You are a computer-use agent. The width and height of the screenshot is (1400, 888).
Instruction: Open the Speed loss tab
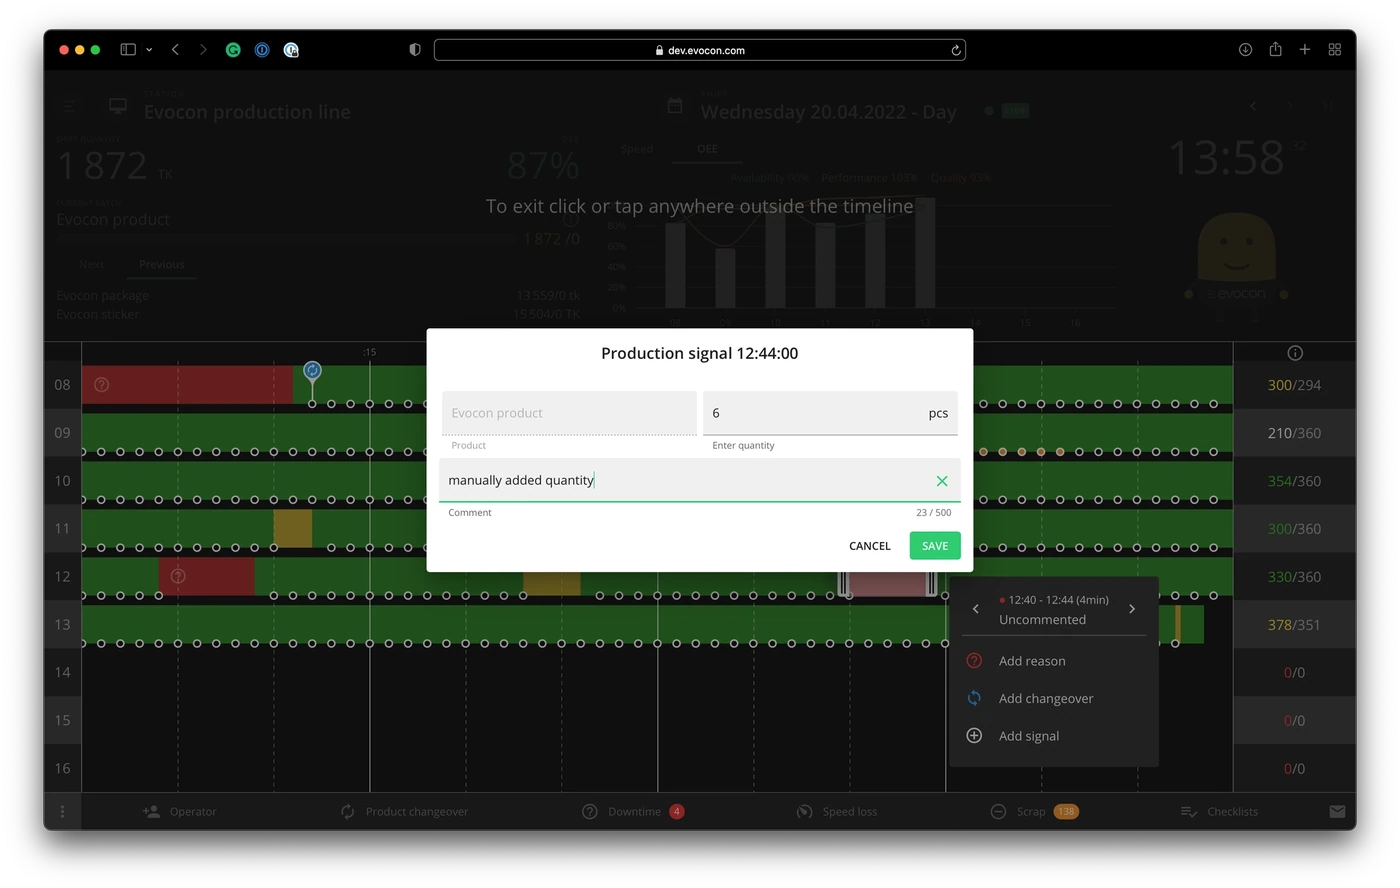tap(836, 811)
